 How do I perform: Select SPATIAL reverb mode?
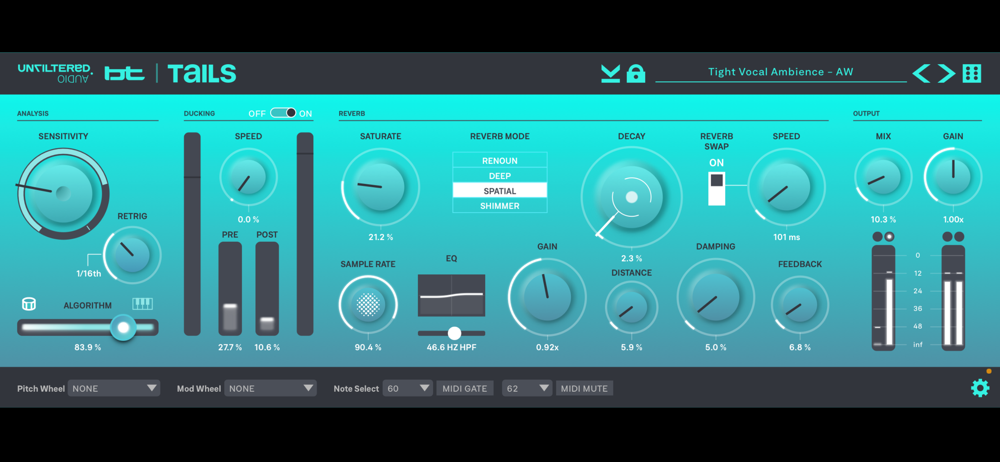pos(500,191)
